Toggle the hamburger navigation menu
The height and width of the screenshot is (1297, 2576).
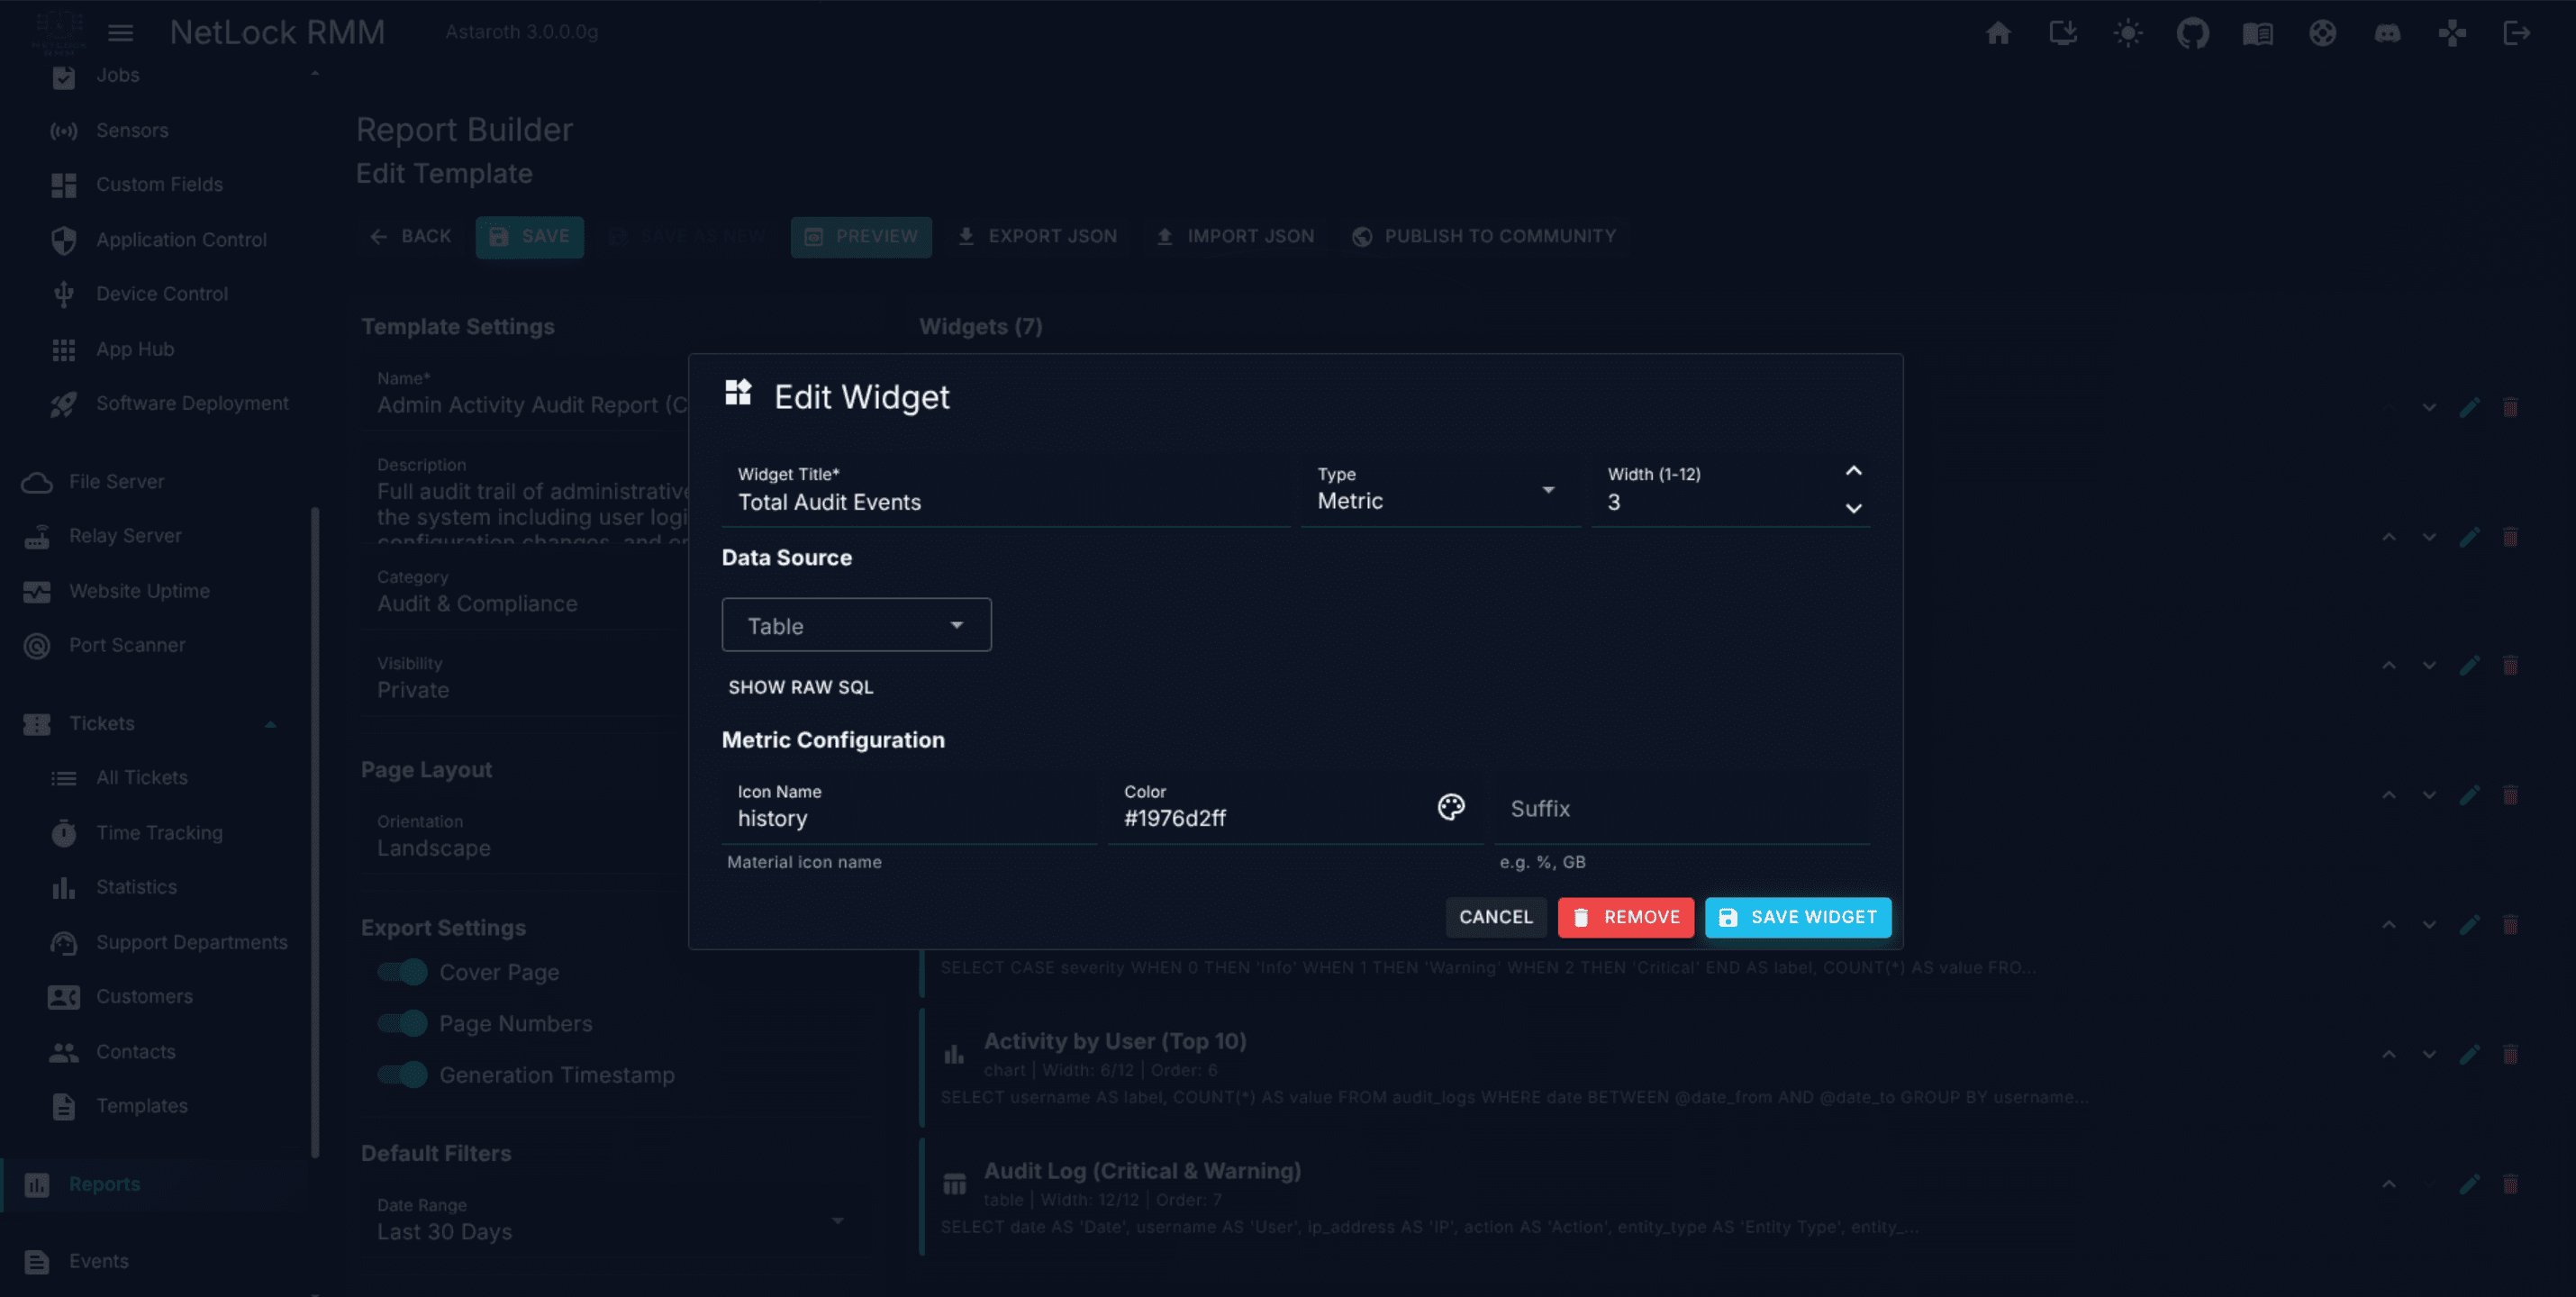(x=121, y=33)
